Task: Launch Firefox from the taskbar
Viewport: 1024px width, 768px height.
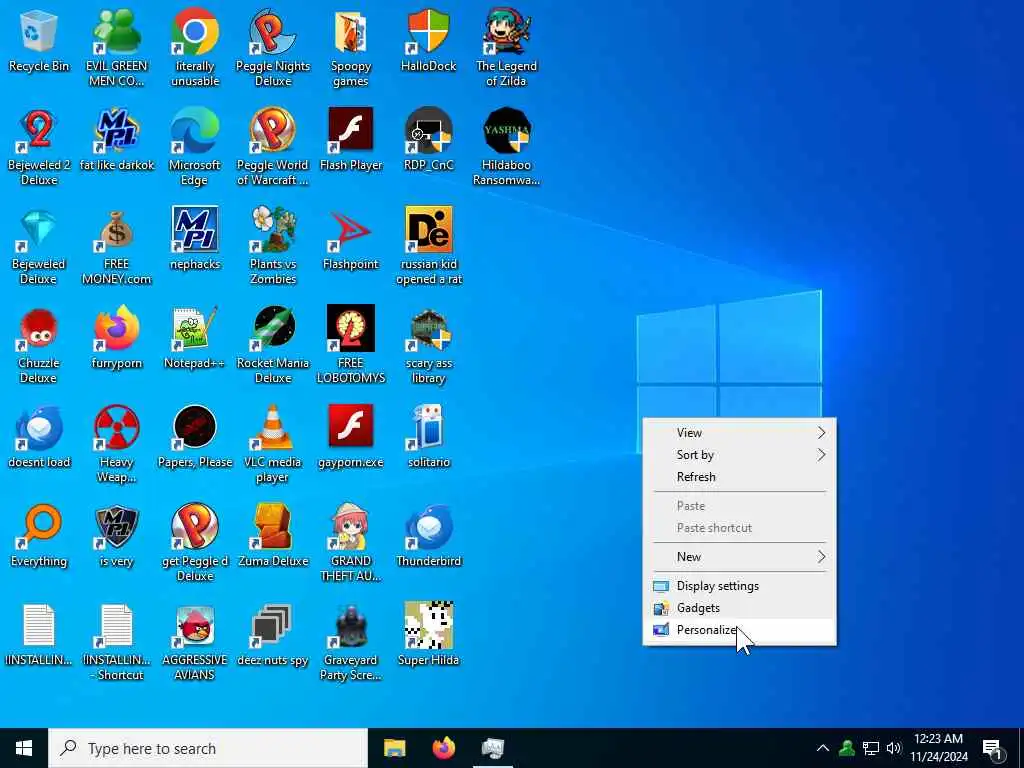Action: point(443,748)
